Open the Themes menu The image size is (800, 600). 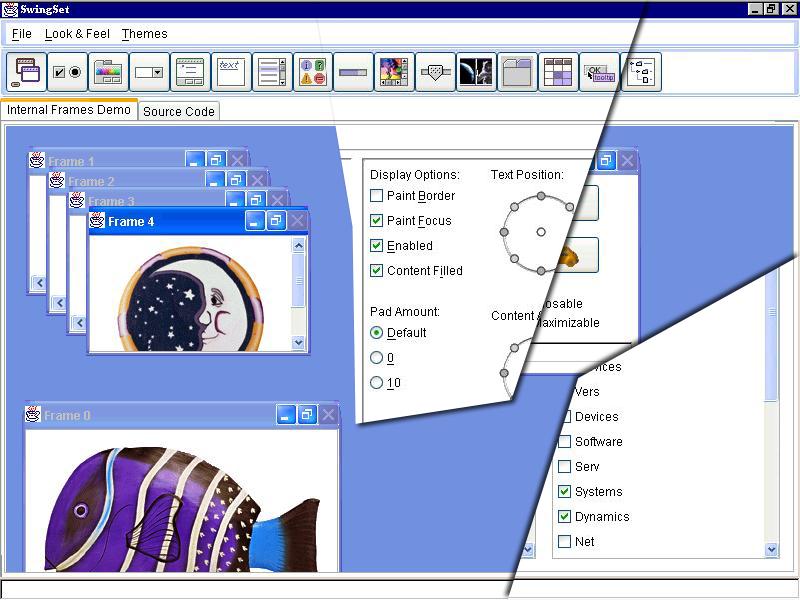click(x=144, y=34)
